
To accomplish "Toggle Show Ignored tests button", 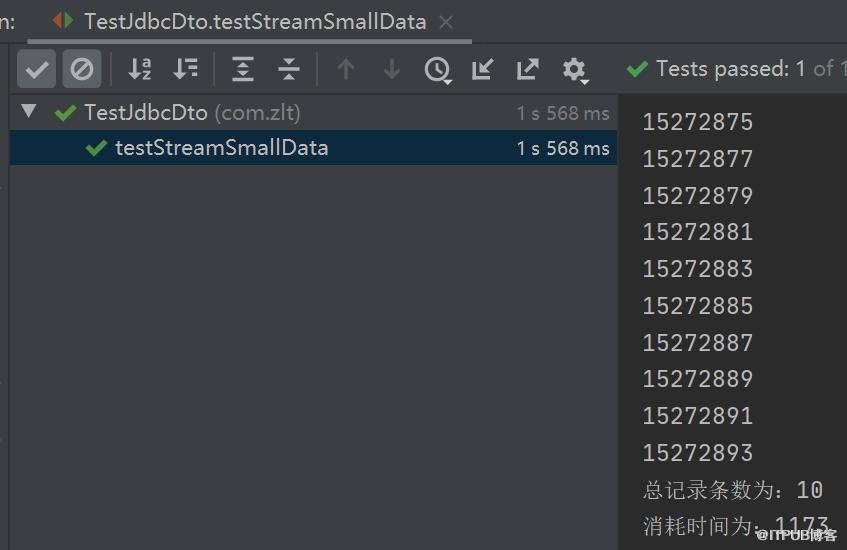I will [82, 69].
